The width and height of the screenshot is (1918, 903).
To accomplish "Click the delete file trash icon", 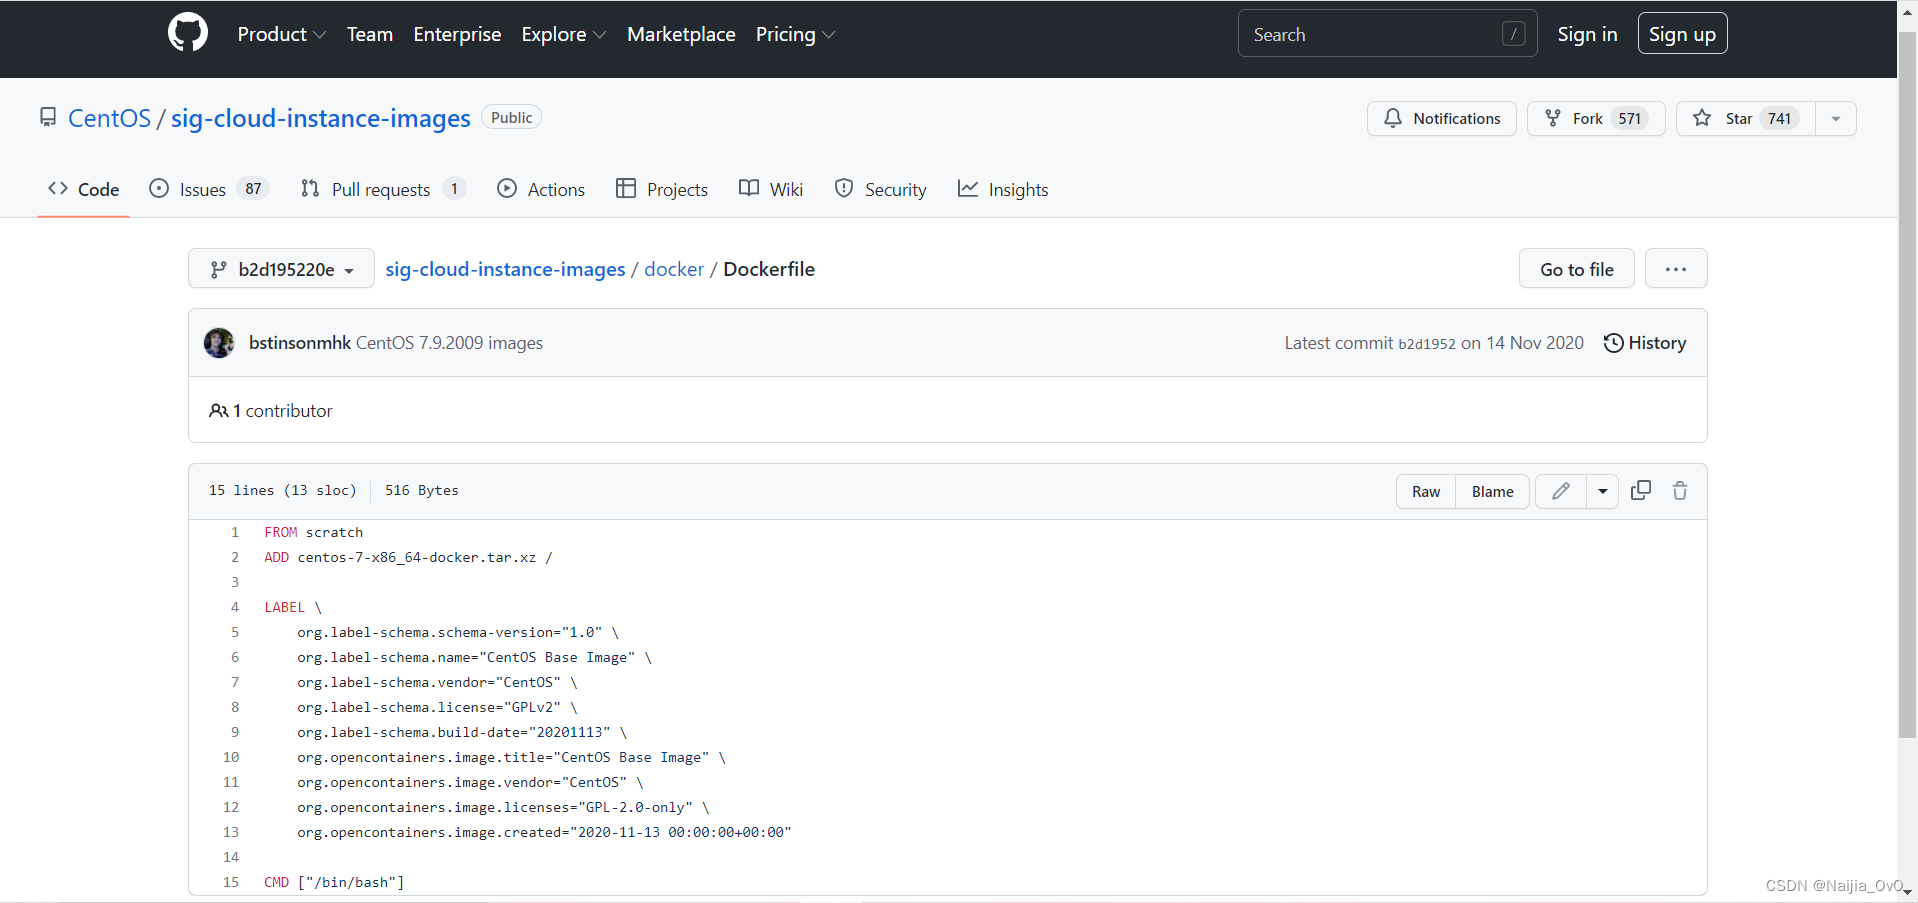I will [x=1680, y=491].
